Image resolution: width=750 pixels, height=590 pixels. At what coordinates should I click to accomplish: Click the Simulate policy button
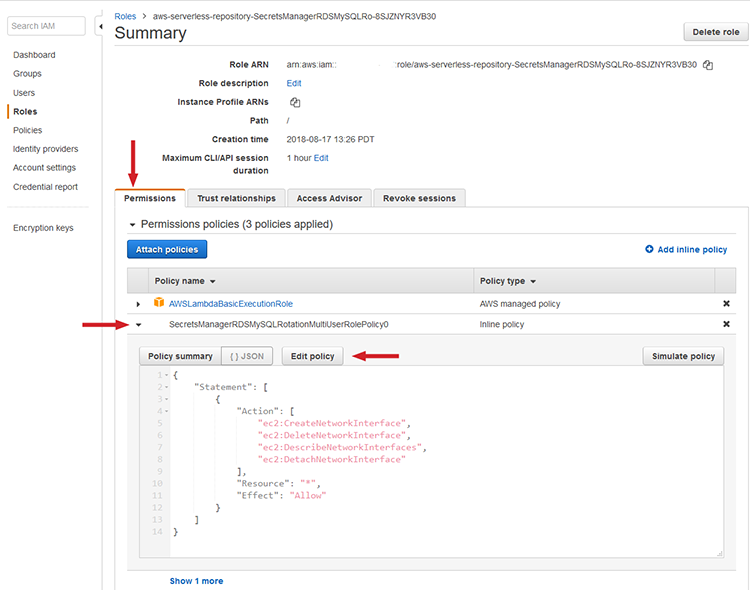coord(683,356)
